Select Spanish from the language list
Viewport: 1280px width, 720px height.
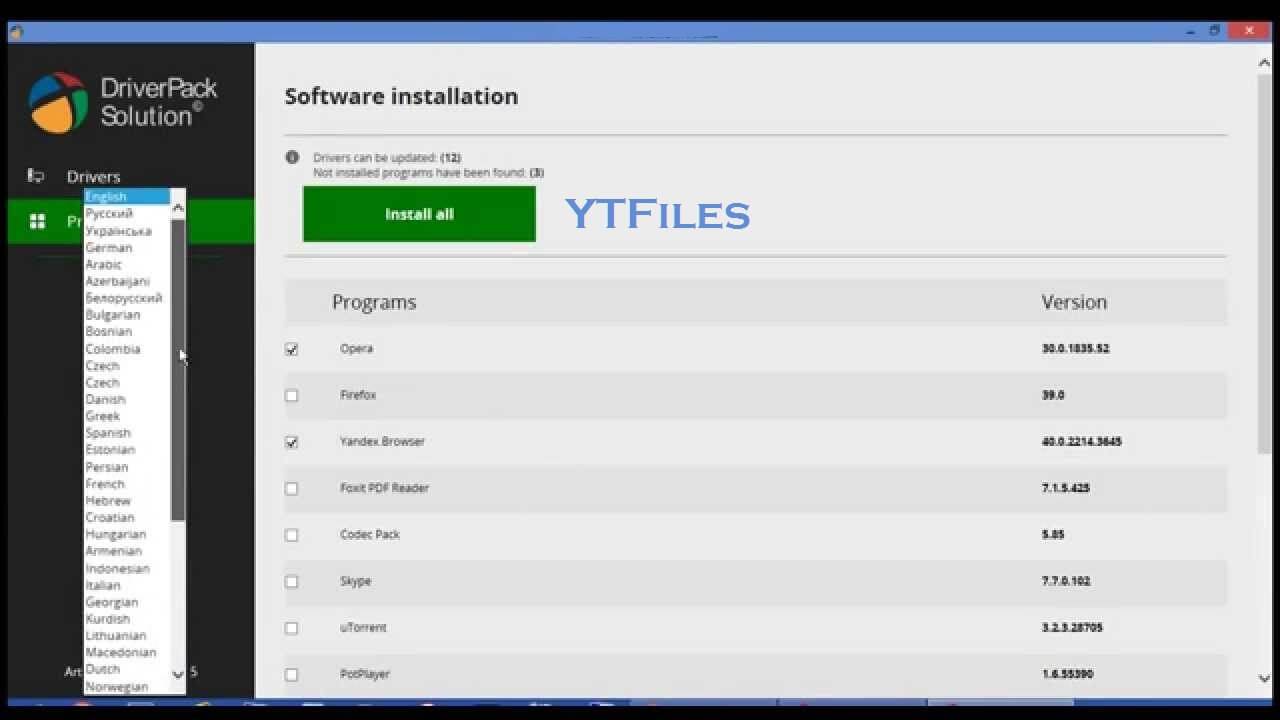point(127,433)
